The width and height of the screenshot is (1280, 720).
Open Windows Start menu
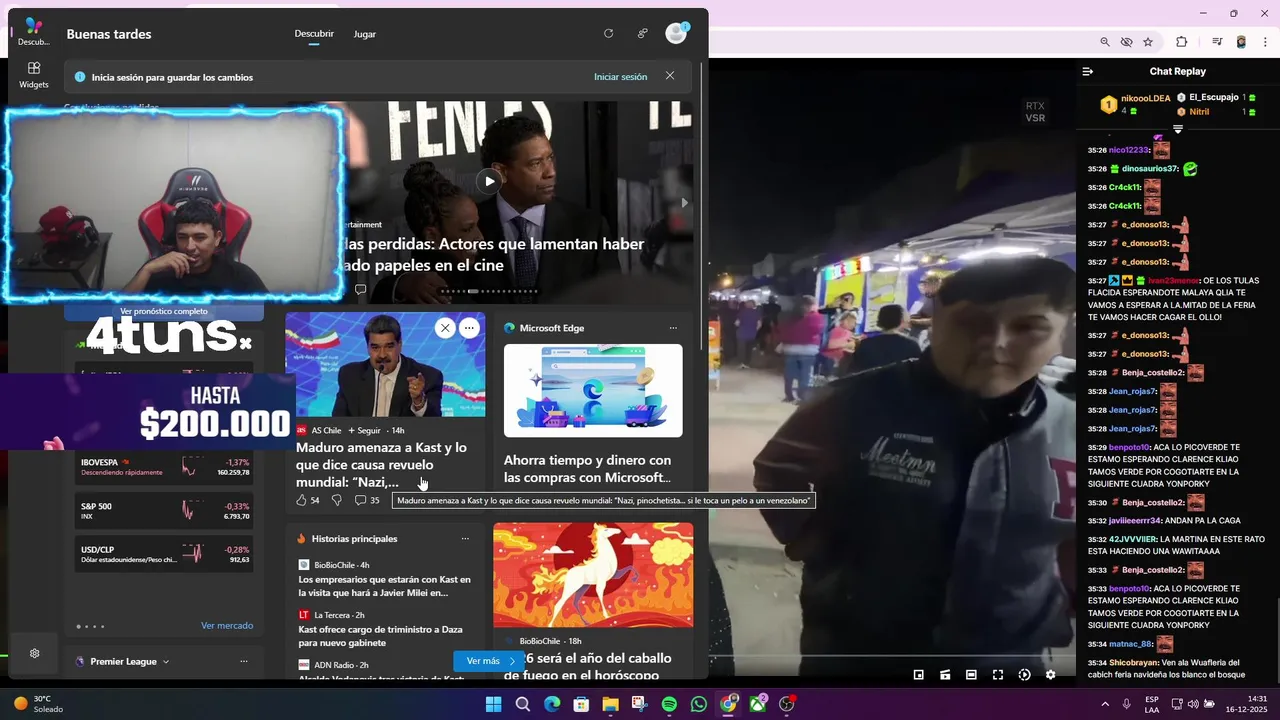click(x=493, y=704)
